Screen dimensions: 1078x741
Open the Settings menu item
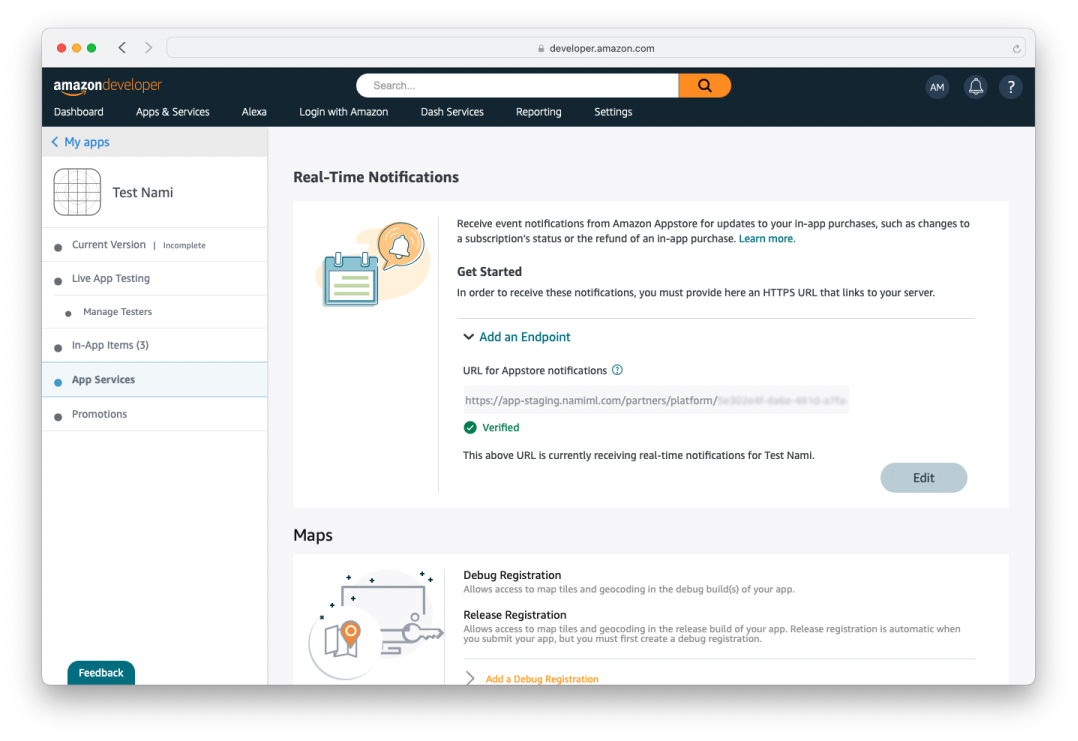[x=613, y=111]
